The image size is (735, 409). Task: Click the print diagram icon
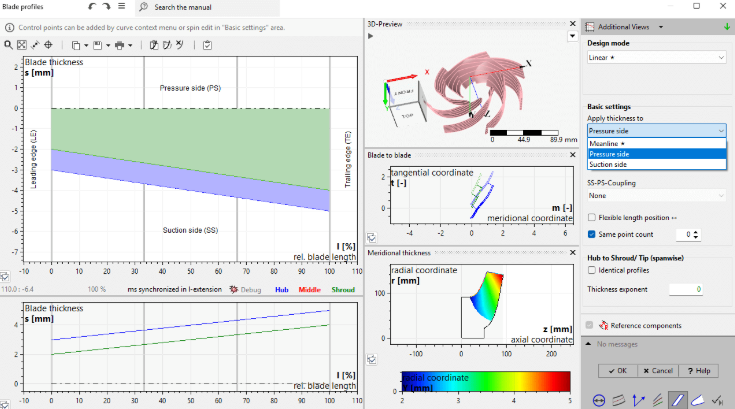pos(120,45)
